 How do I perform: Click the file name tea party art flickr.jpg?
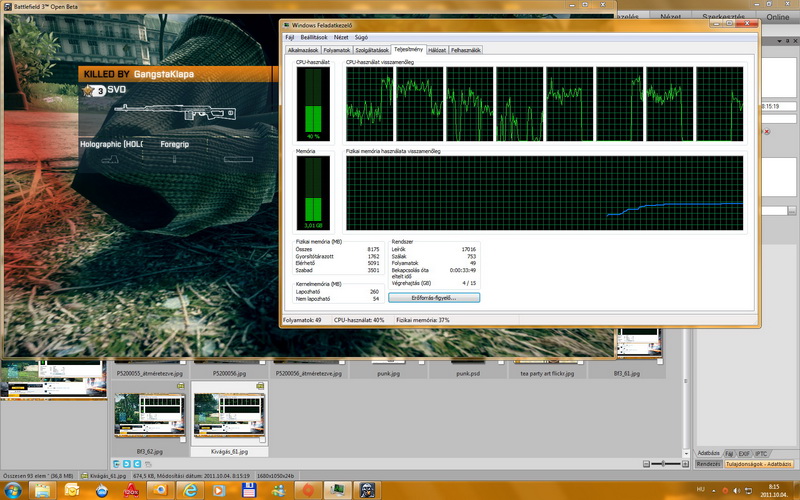point(547,373)
